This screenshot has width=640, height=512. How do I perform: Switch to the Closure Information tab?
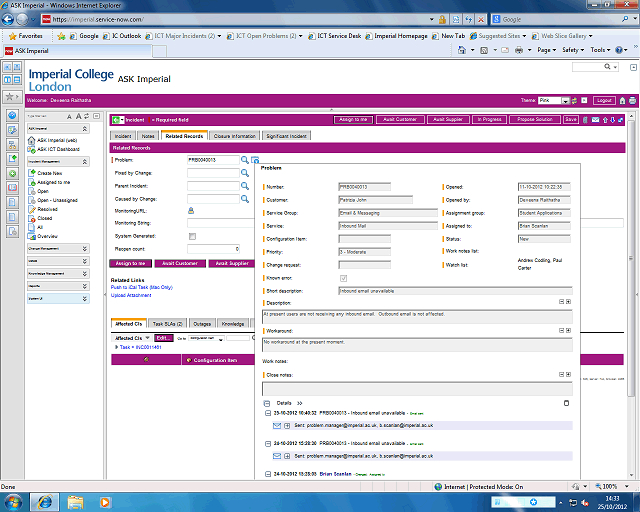point(235,135)
